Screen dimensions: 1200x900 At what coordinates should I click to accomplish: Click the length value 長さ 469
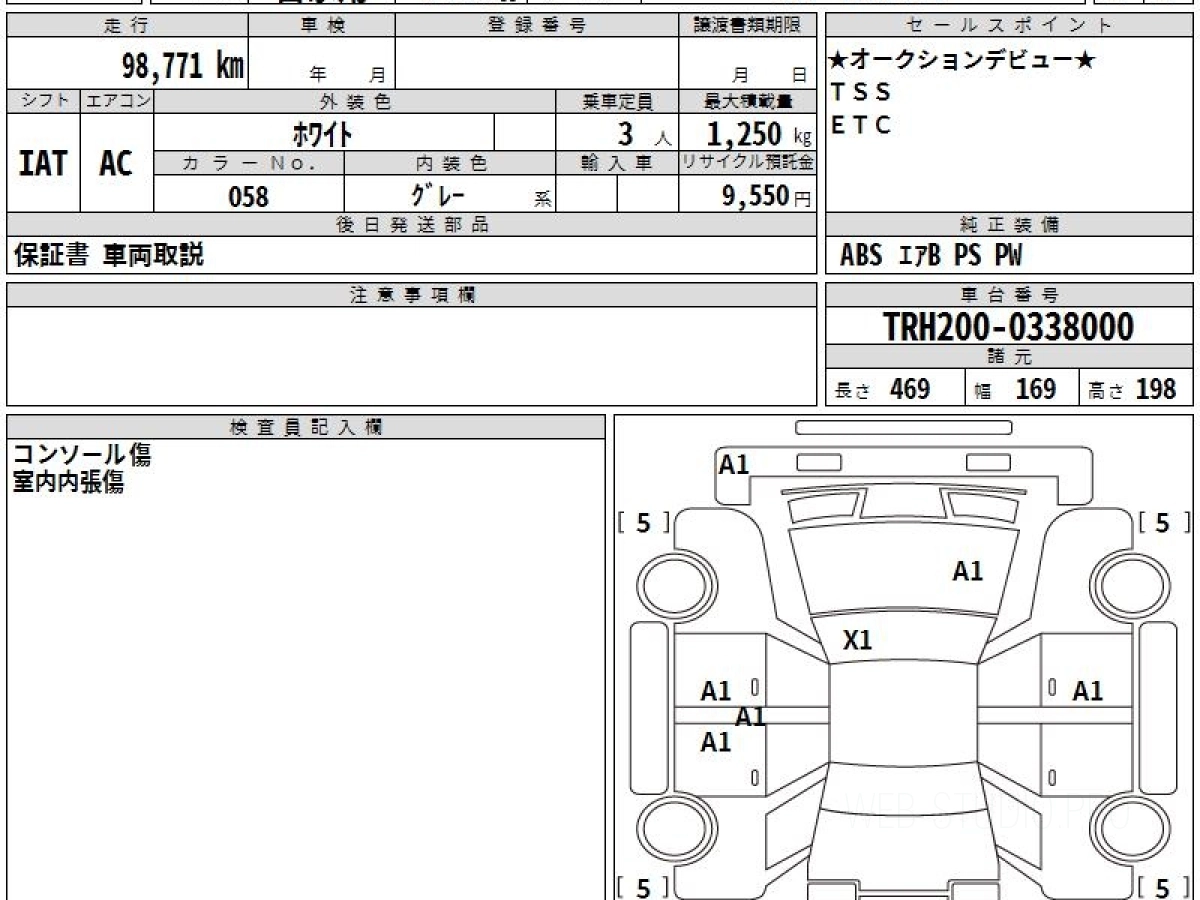tap(883, 389)
